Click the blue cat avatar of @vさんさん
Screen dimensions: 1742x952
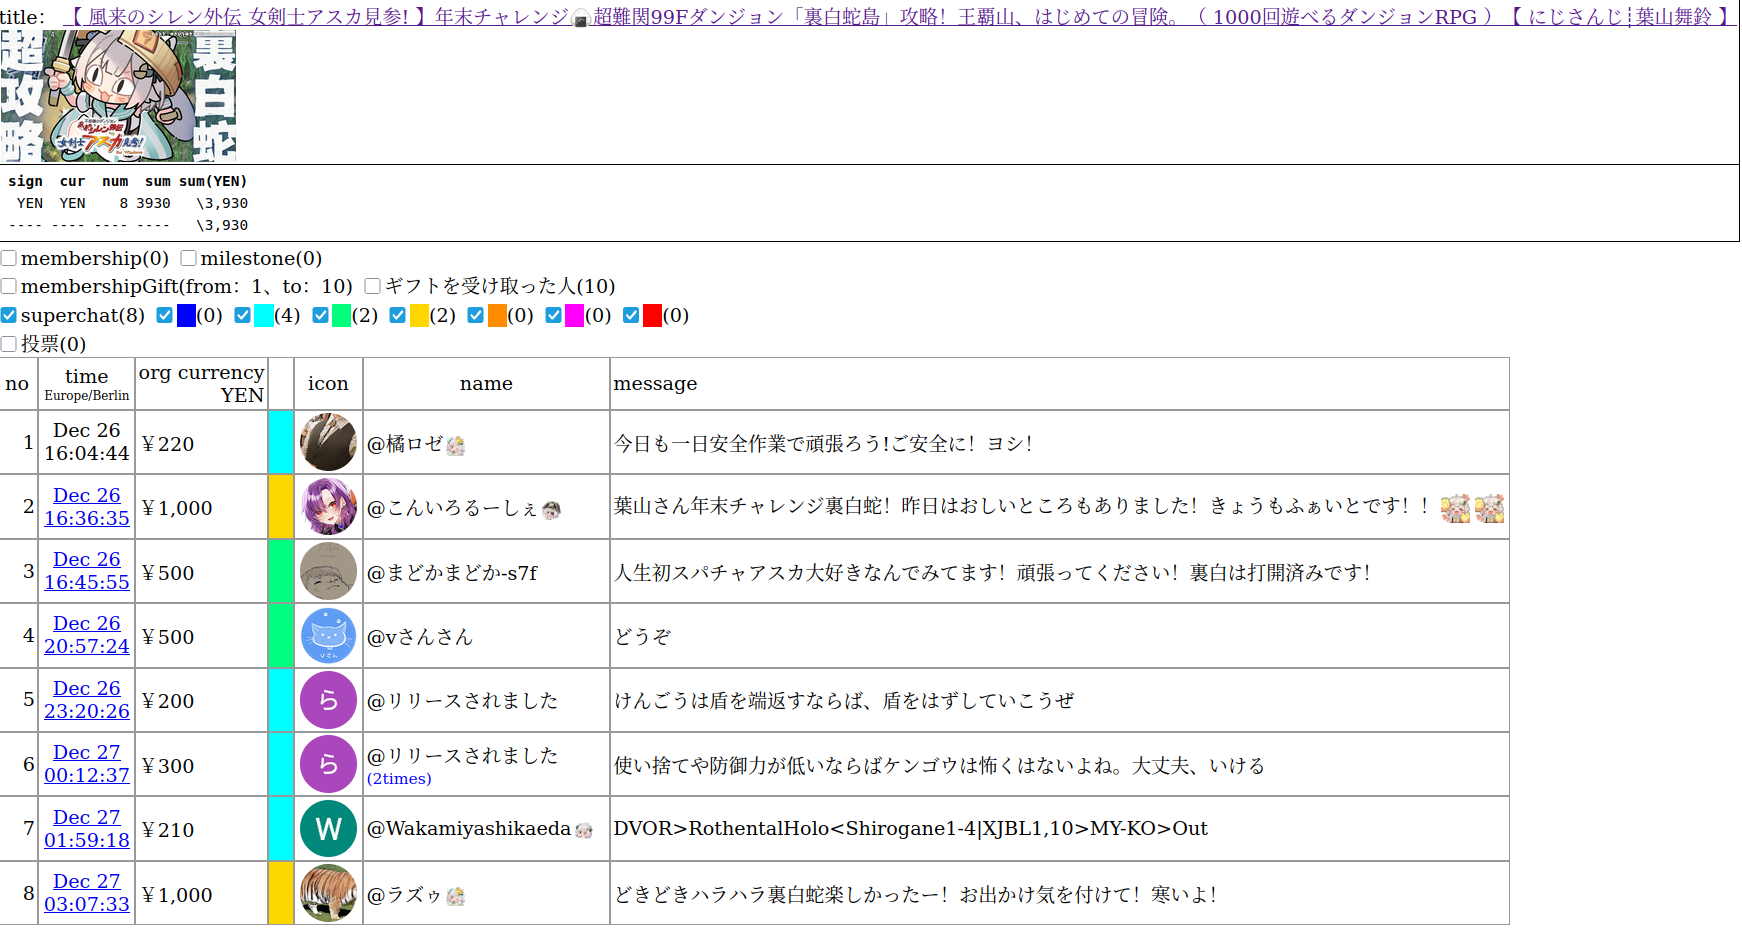tap(328, 636)
